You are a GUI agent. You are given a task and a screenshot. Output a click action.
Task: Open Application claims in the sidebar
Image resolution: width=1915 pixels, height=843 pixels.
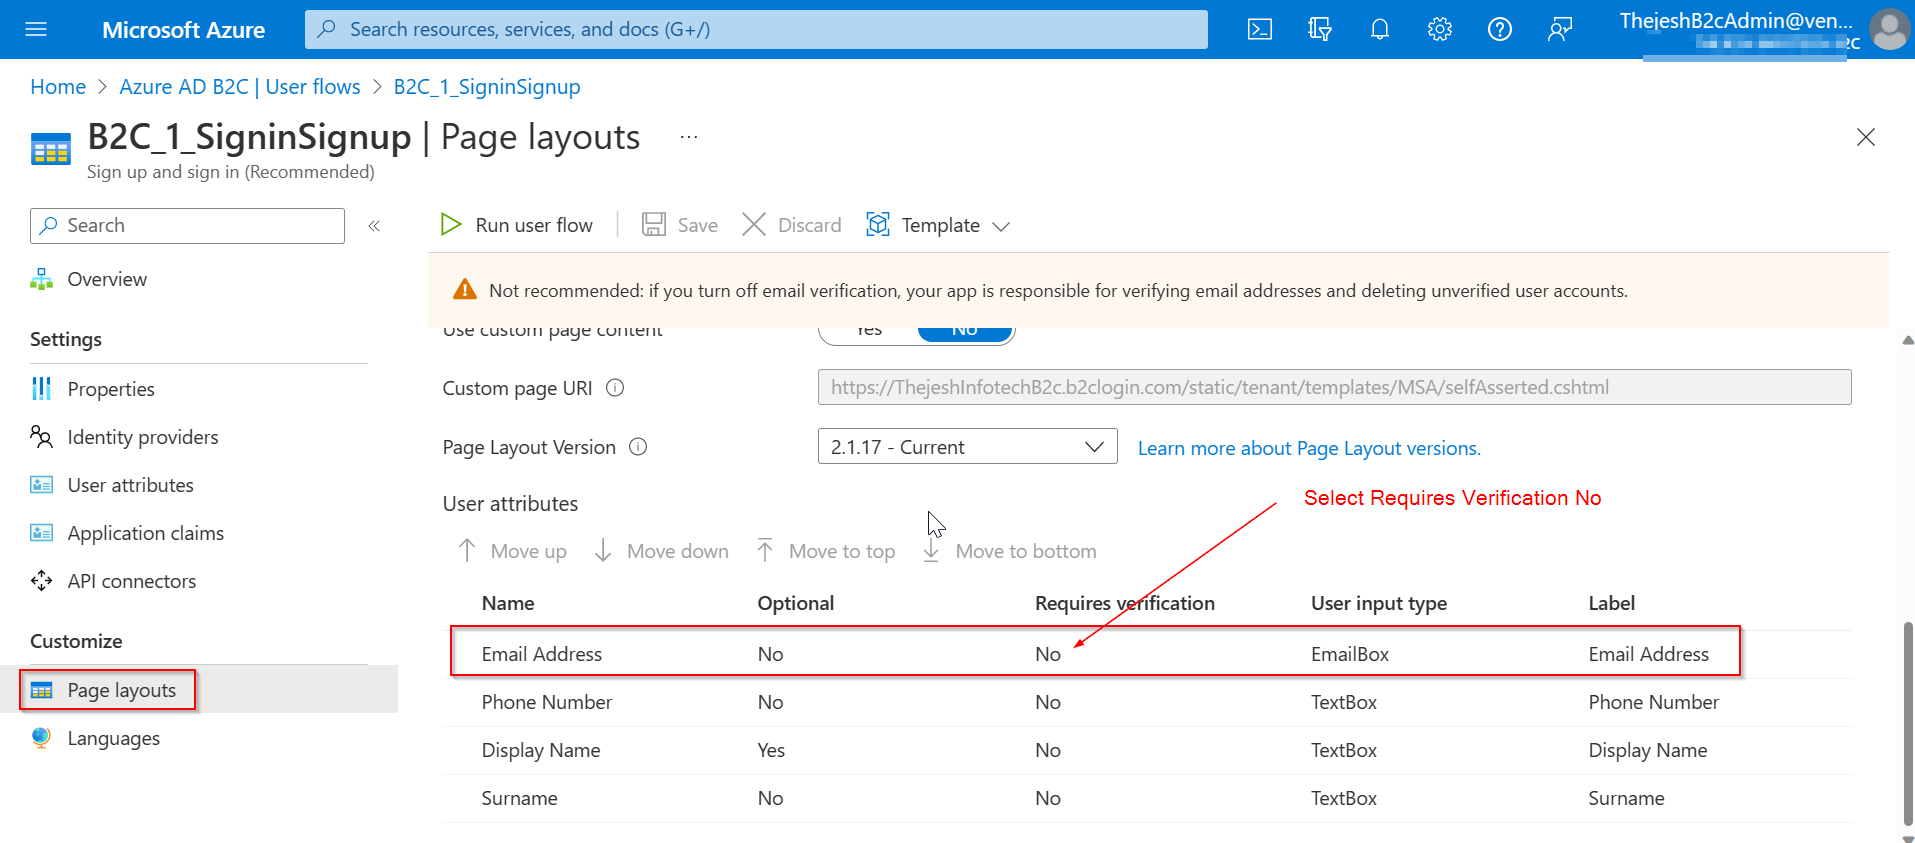click(x=146, y=533)
